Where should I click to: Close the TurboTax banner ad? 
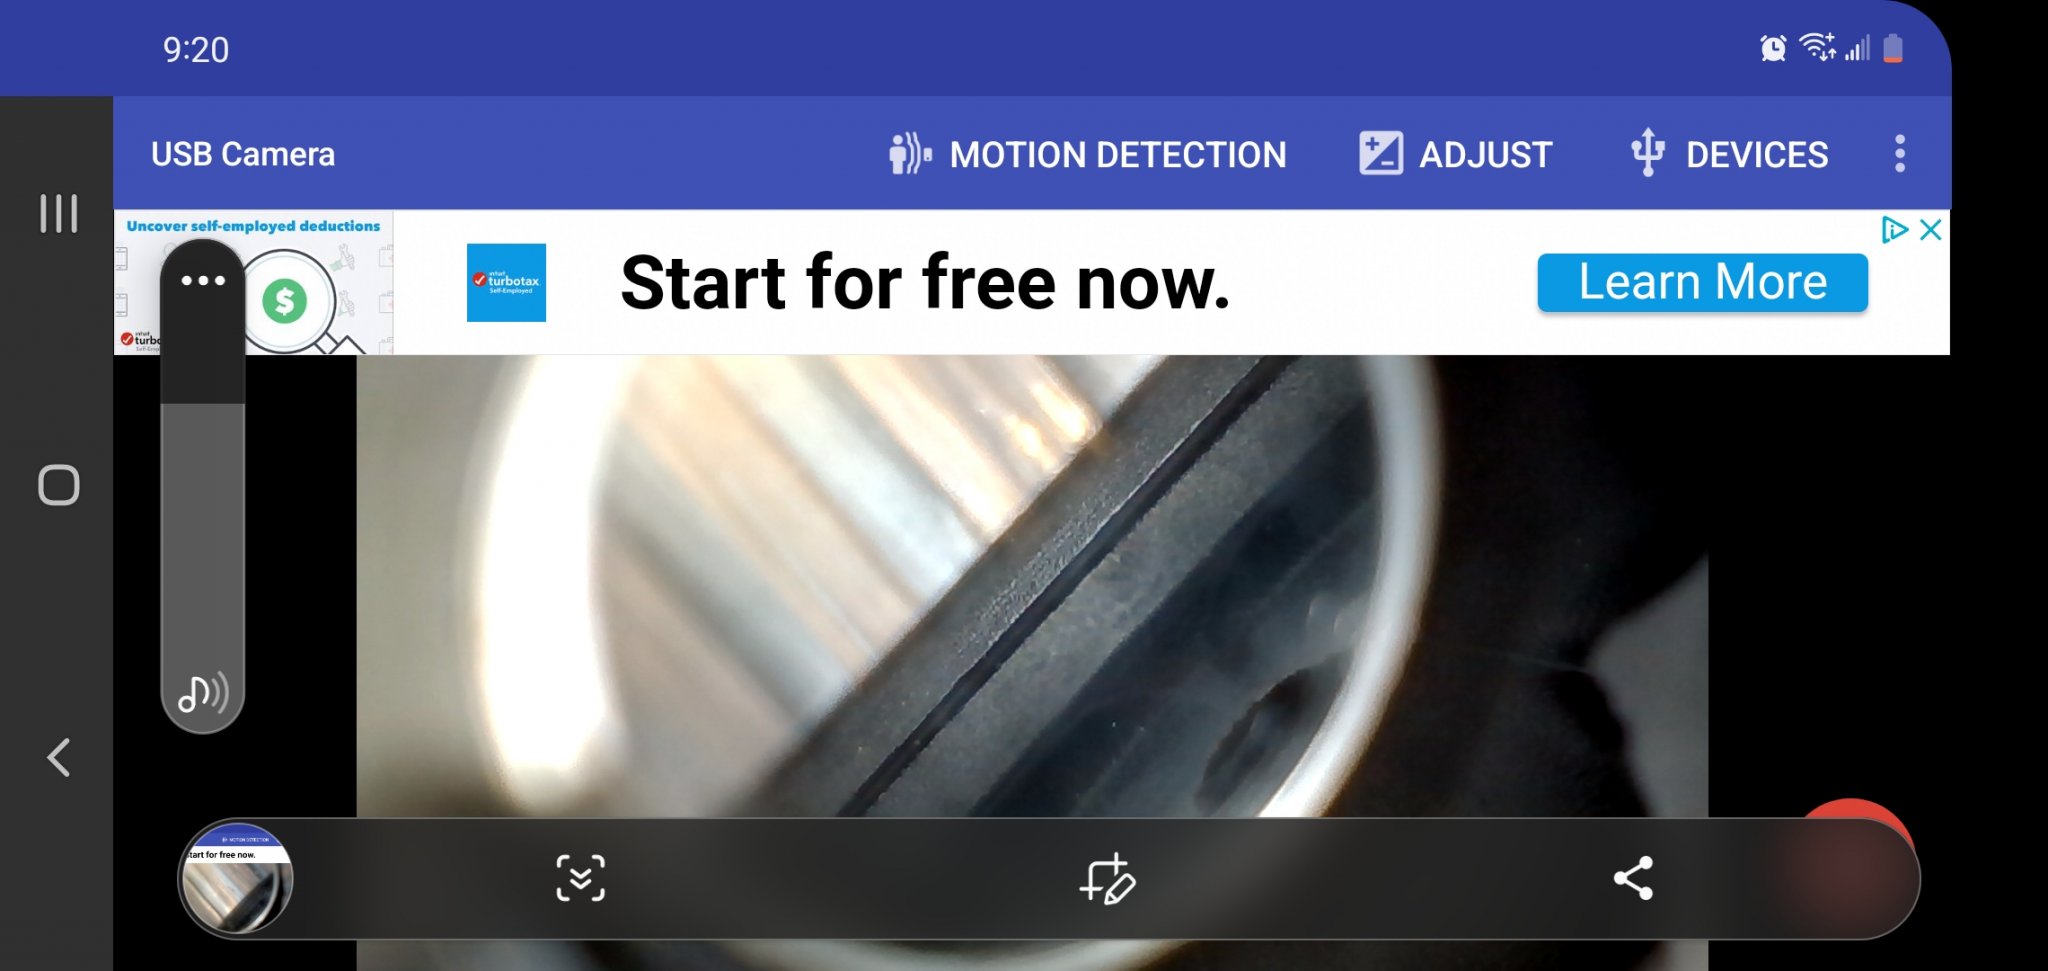pyautogui.click(x=1931, y=230)
